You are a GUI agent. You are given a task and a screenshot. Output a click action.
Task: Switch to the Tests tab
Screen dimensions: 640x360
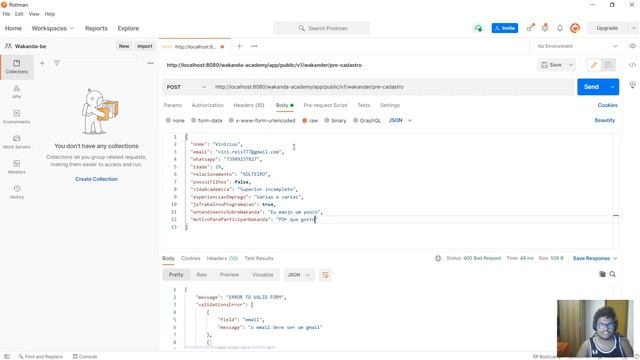[364, 105]
